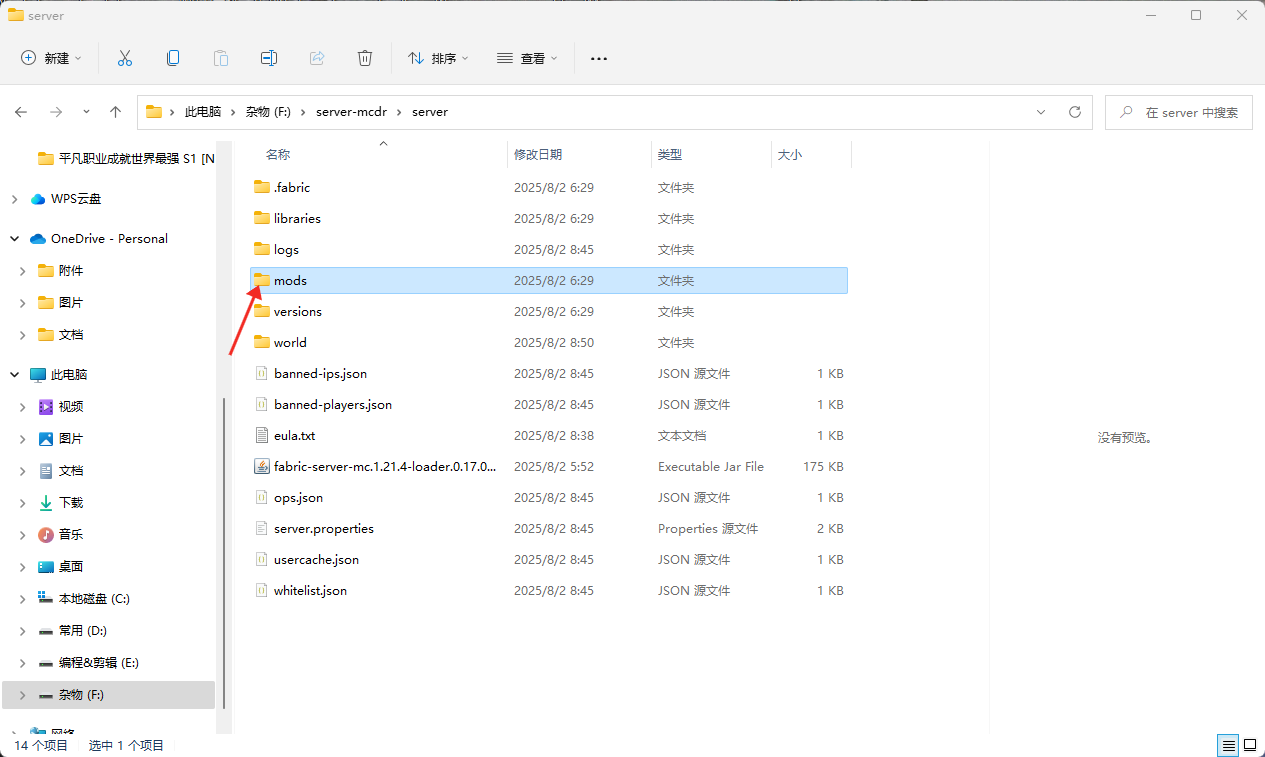Select the fabric-server-mc jar file

pyautogui.click(x=384, y=467)
